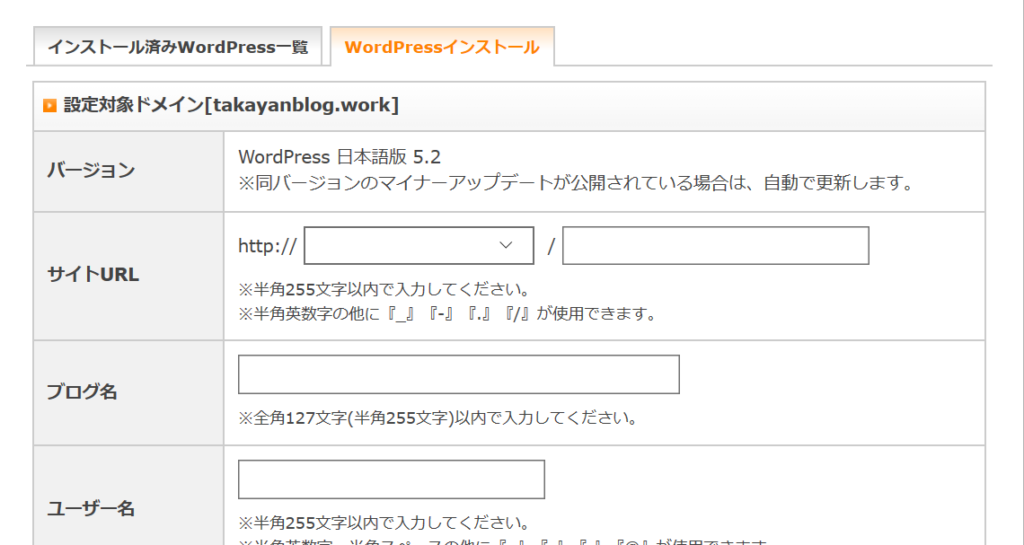This screenshot has width=1024, height=545.
Task: Click the ユーザー名 row label
Action: [91, 508]
